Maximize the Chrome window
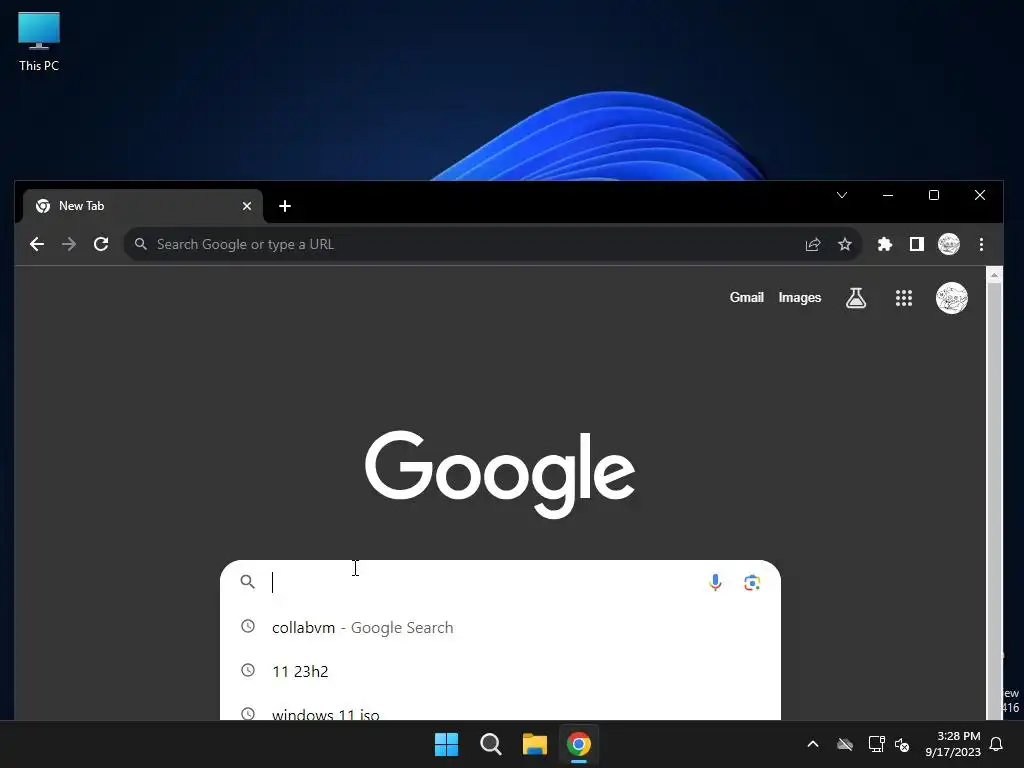The image size is (1024, 768). click(x=934, y=195)
